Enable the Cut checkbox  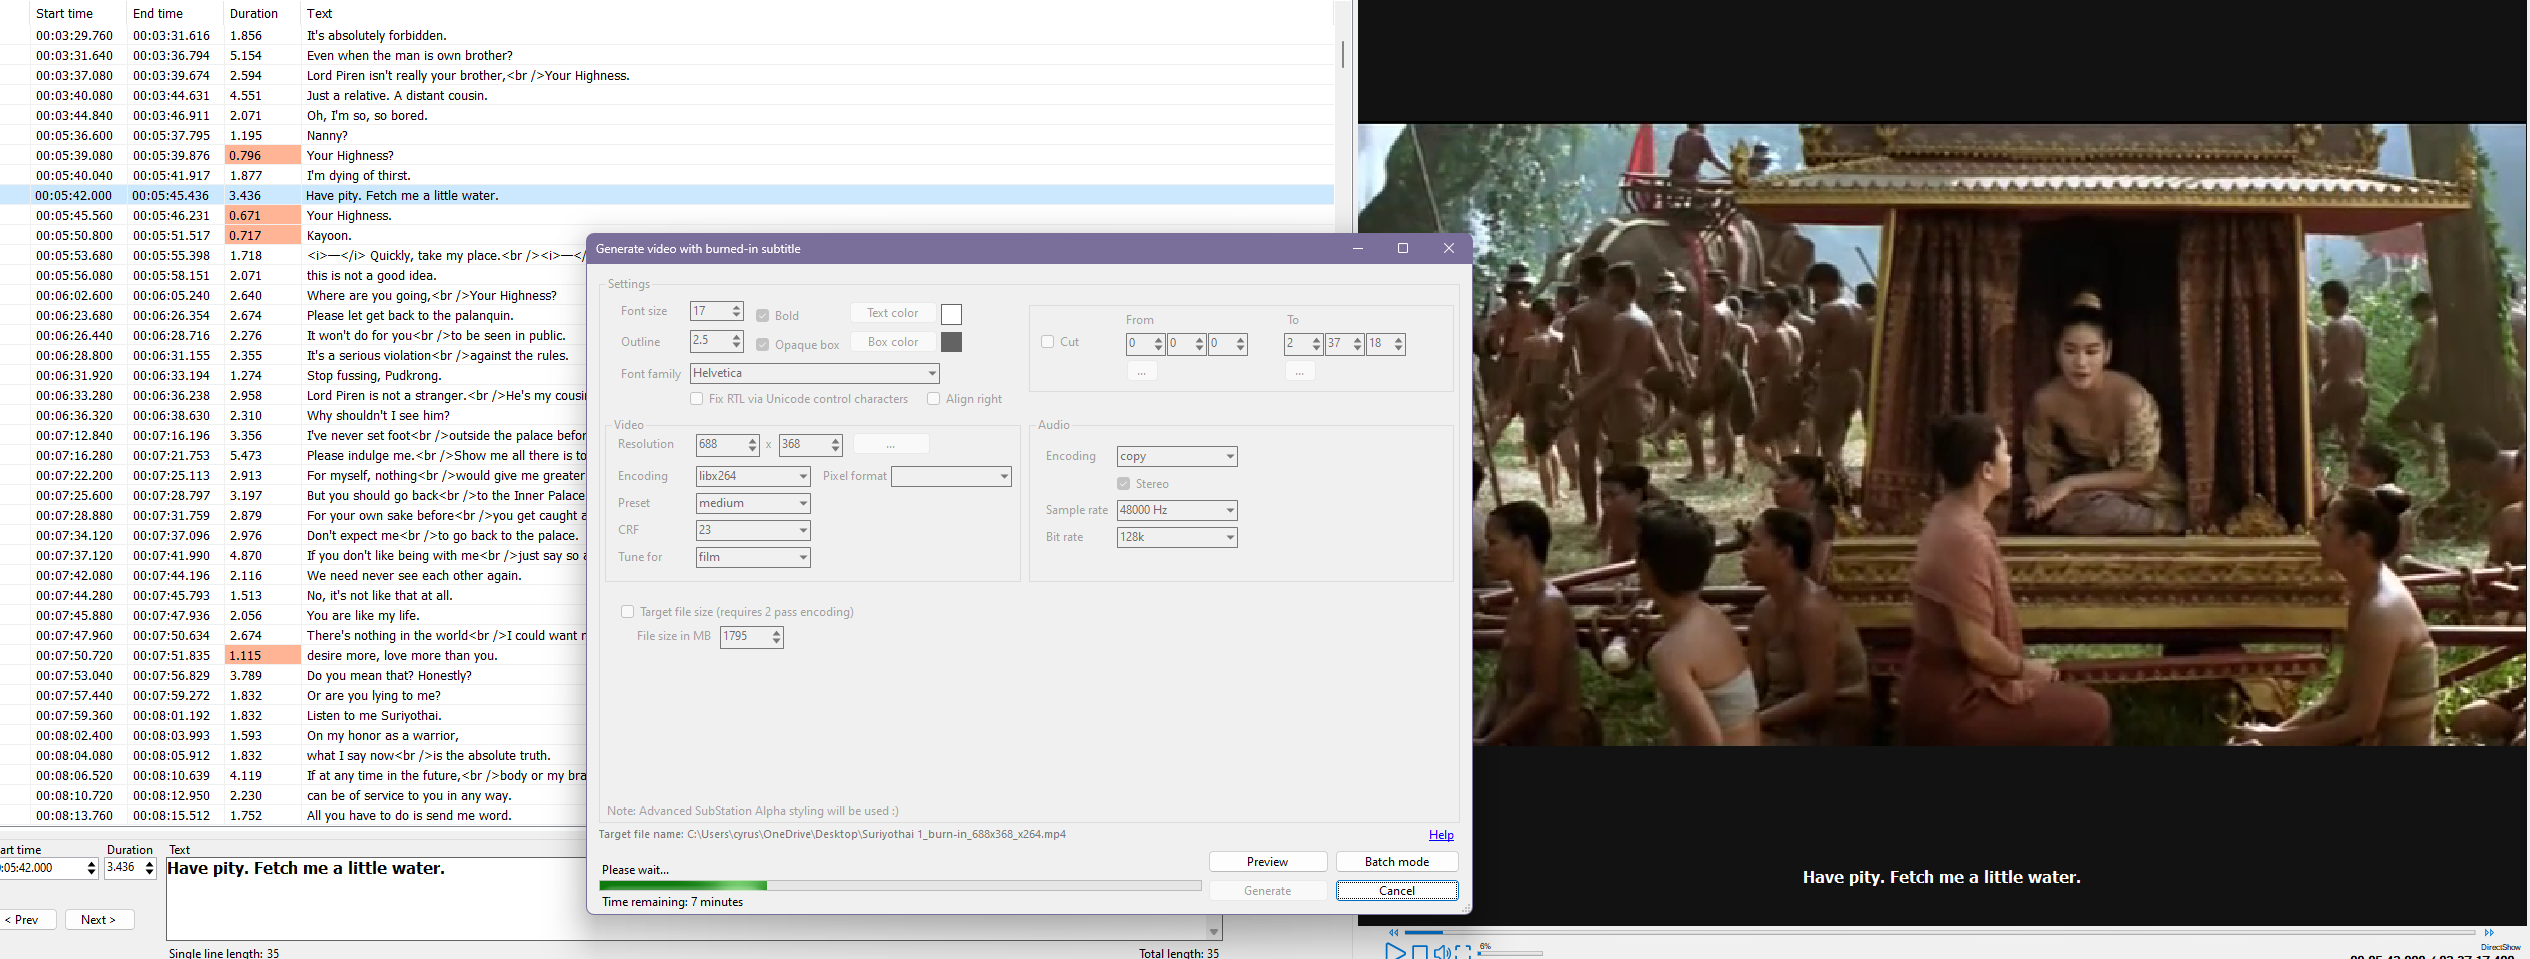(x=1048, y=342)
